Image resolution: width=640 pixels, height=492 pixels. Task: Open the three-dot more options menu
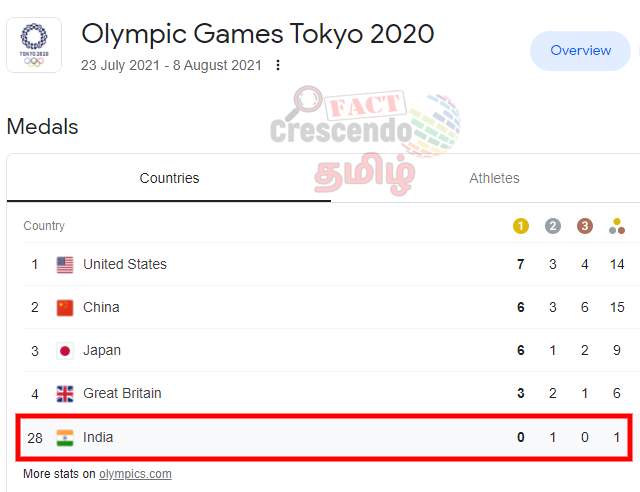(x=278, y=65)
